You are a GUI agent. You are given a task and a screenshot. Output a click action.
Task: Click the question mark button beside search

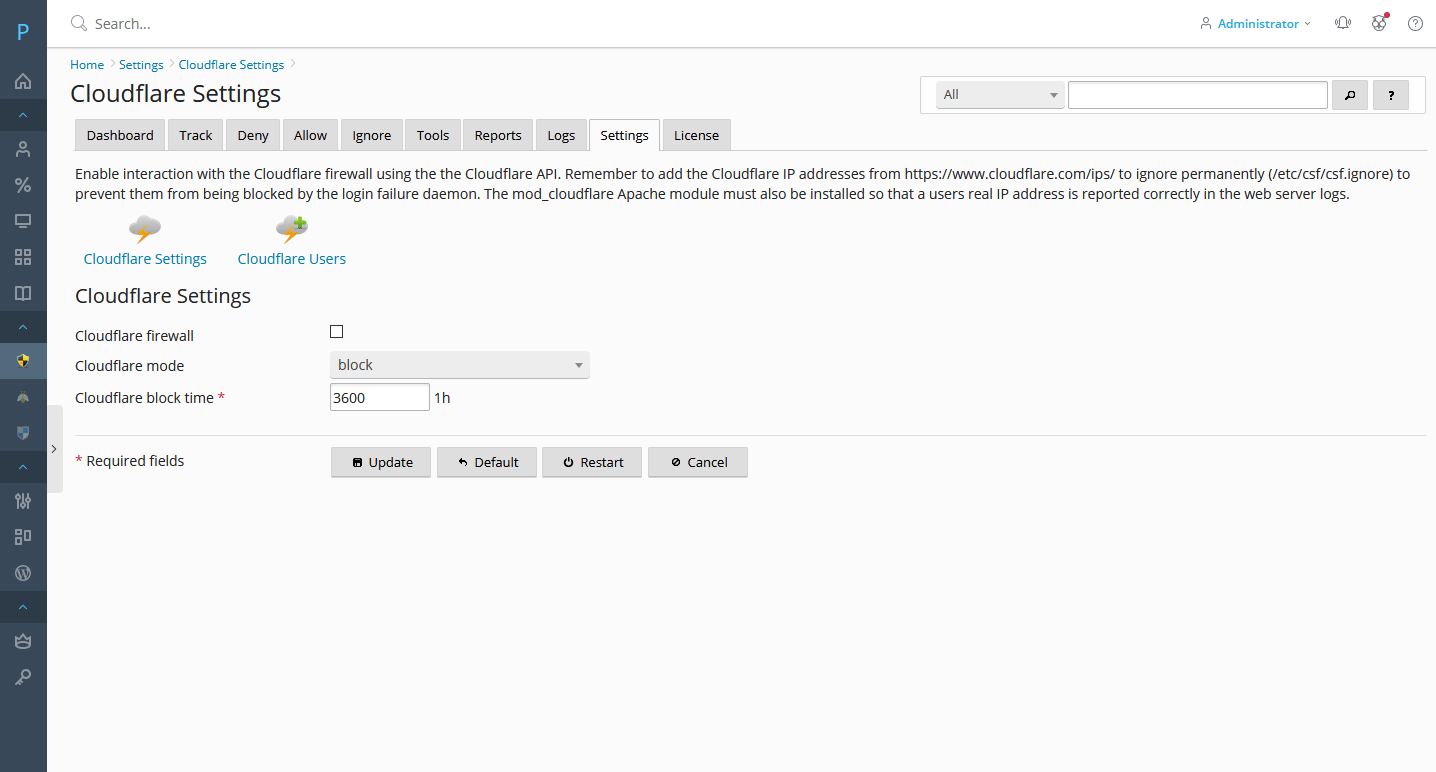(x=1391, y=95)
